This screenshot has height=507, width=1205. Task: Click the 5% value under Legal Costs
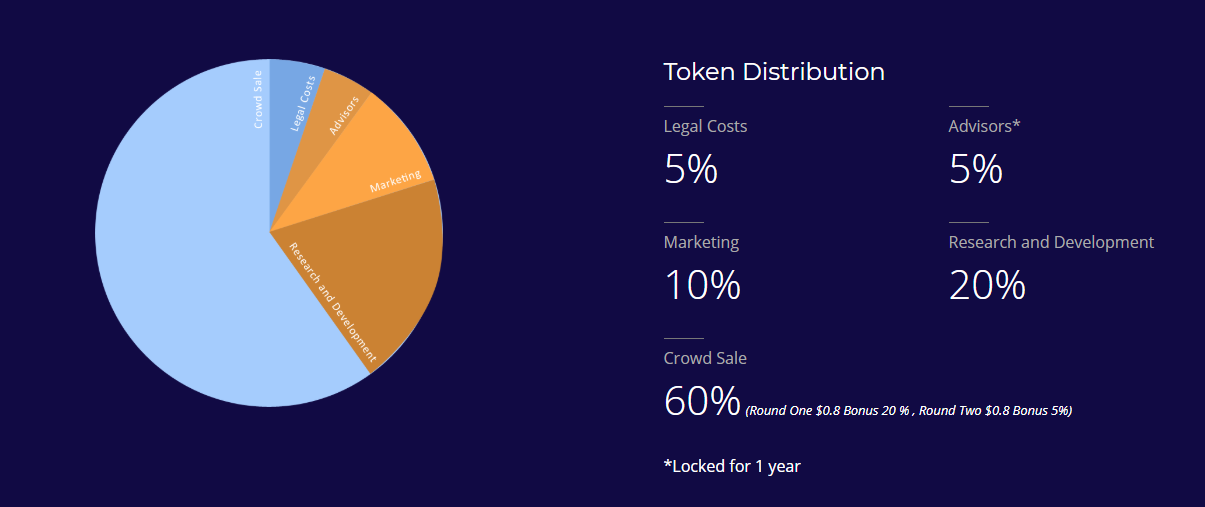point(691,169)
